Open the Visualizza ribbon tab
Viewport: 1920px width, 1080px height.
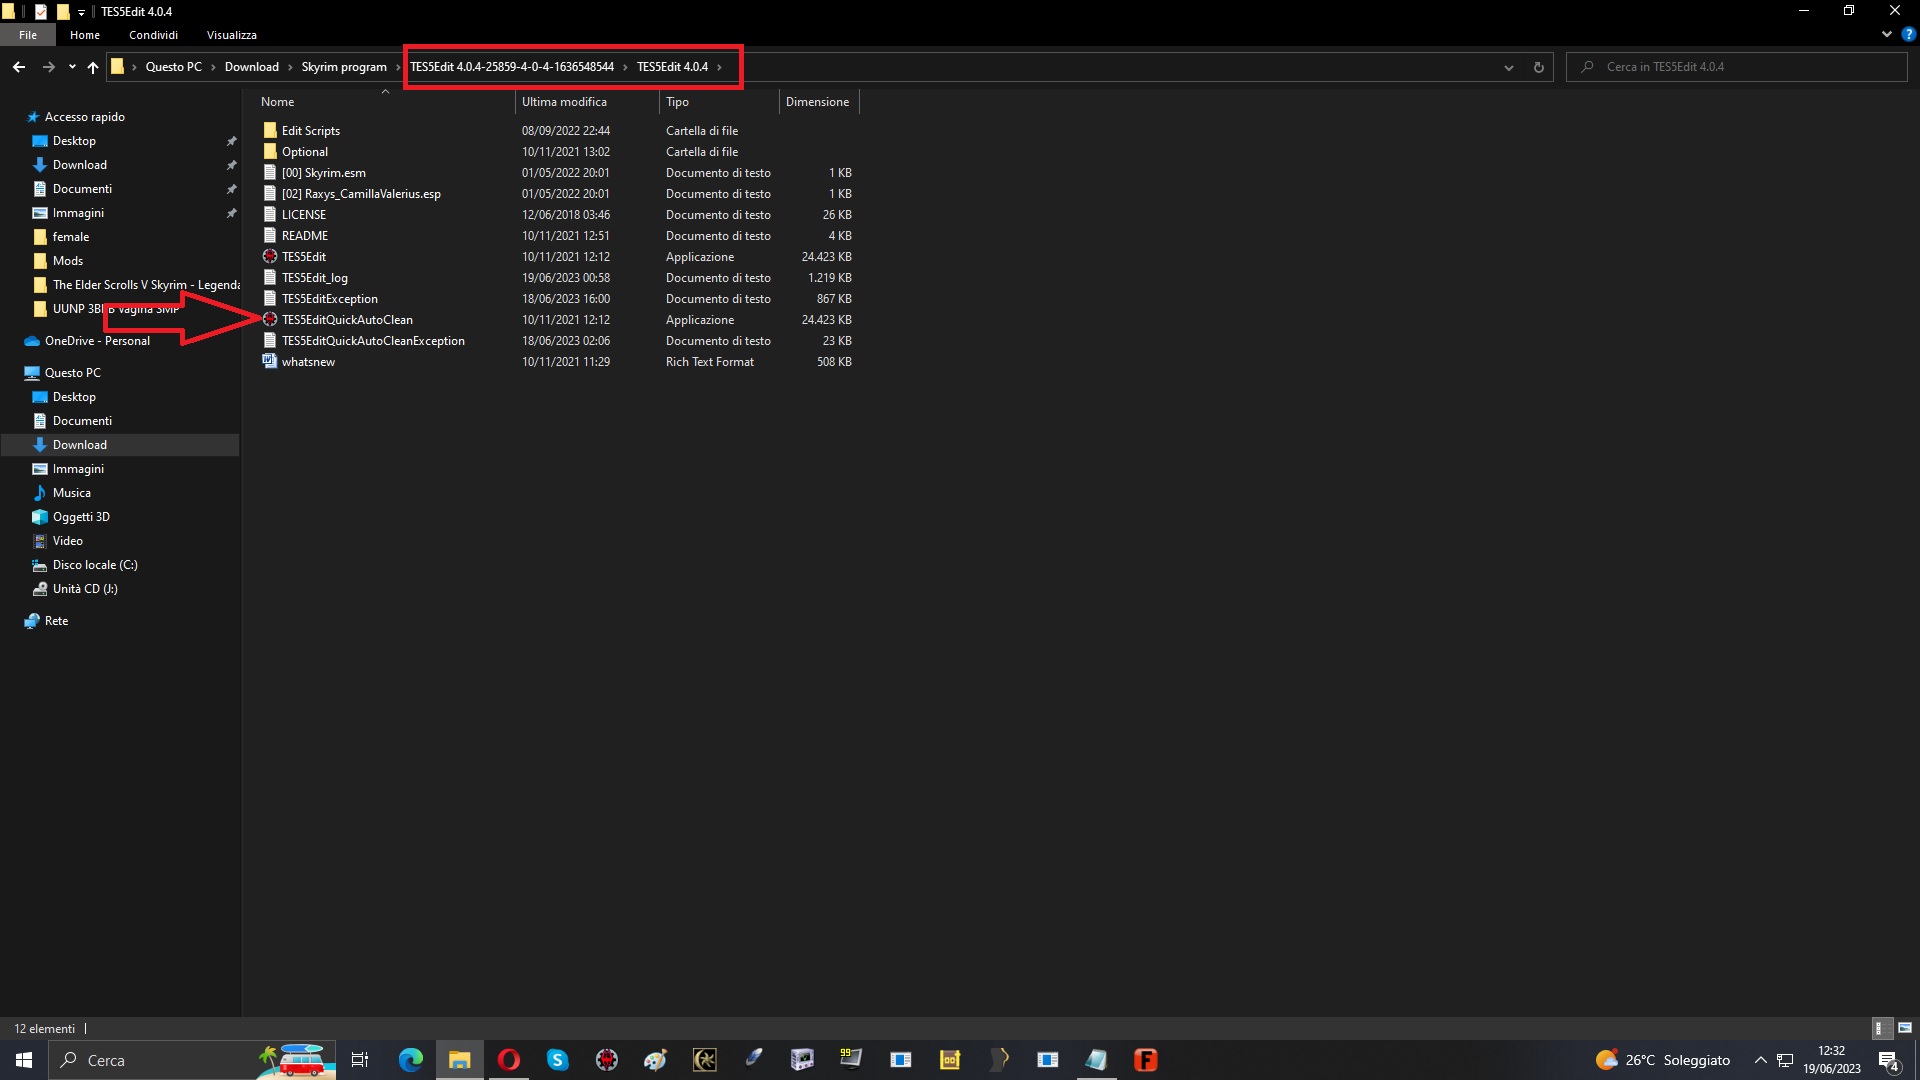(x=232, y=35)
